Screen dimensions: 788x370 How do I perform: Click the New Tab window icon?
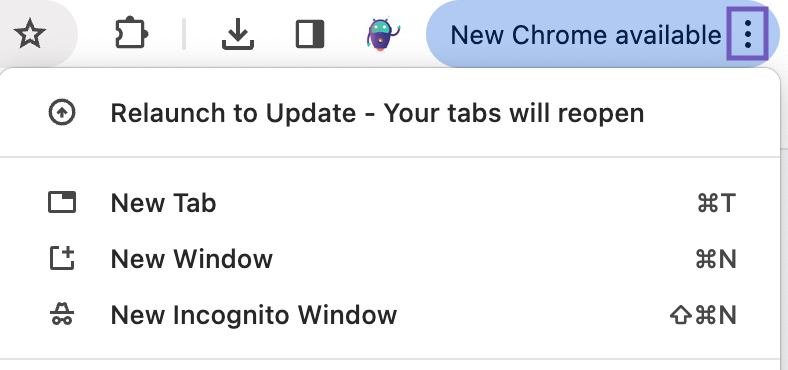[62, 203]
